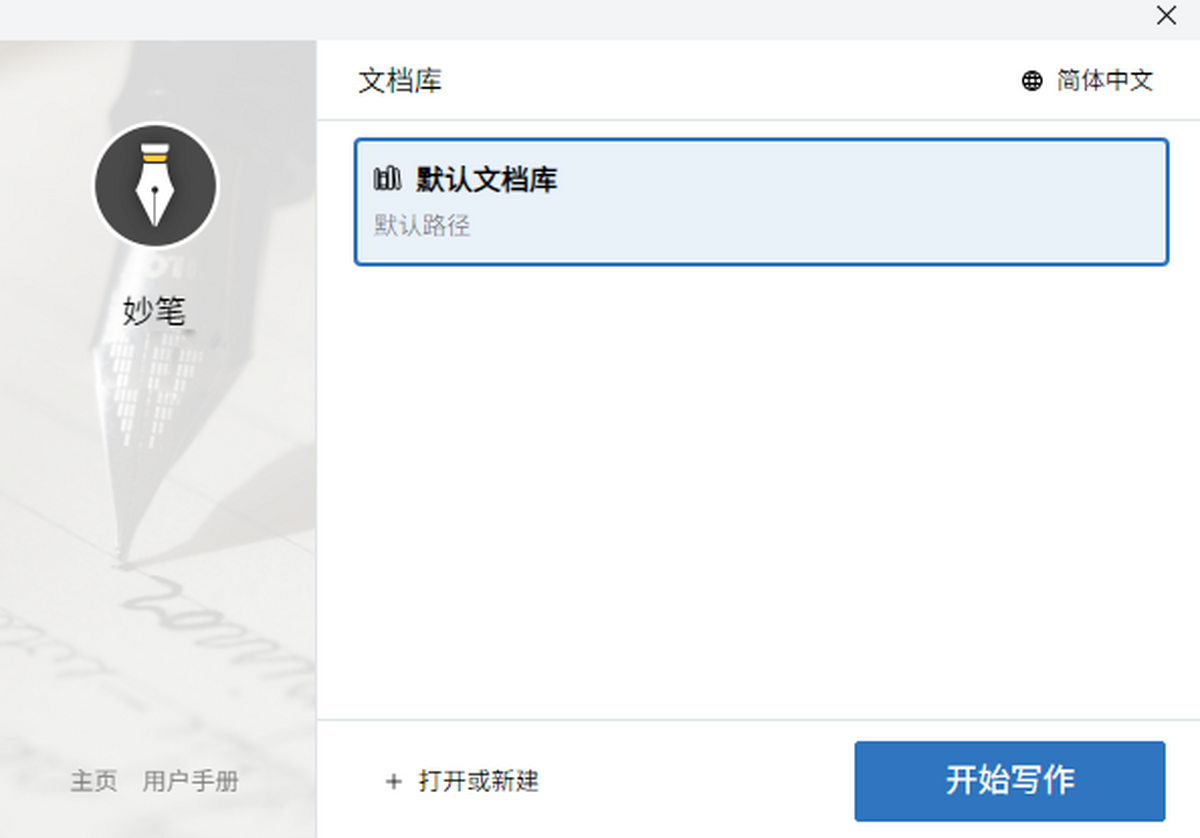Image resolution: width=1200 pixels, height=838 pixels.
Task: Click the books icon beside 默认文档库
Action: pyautogui.click(x=387, y=180)
